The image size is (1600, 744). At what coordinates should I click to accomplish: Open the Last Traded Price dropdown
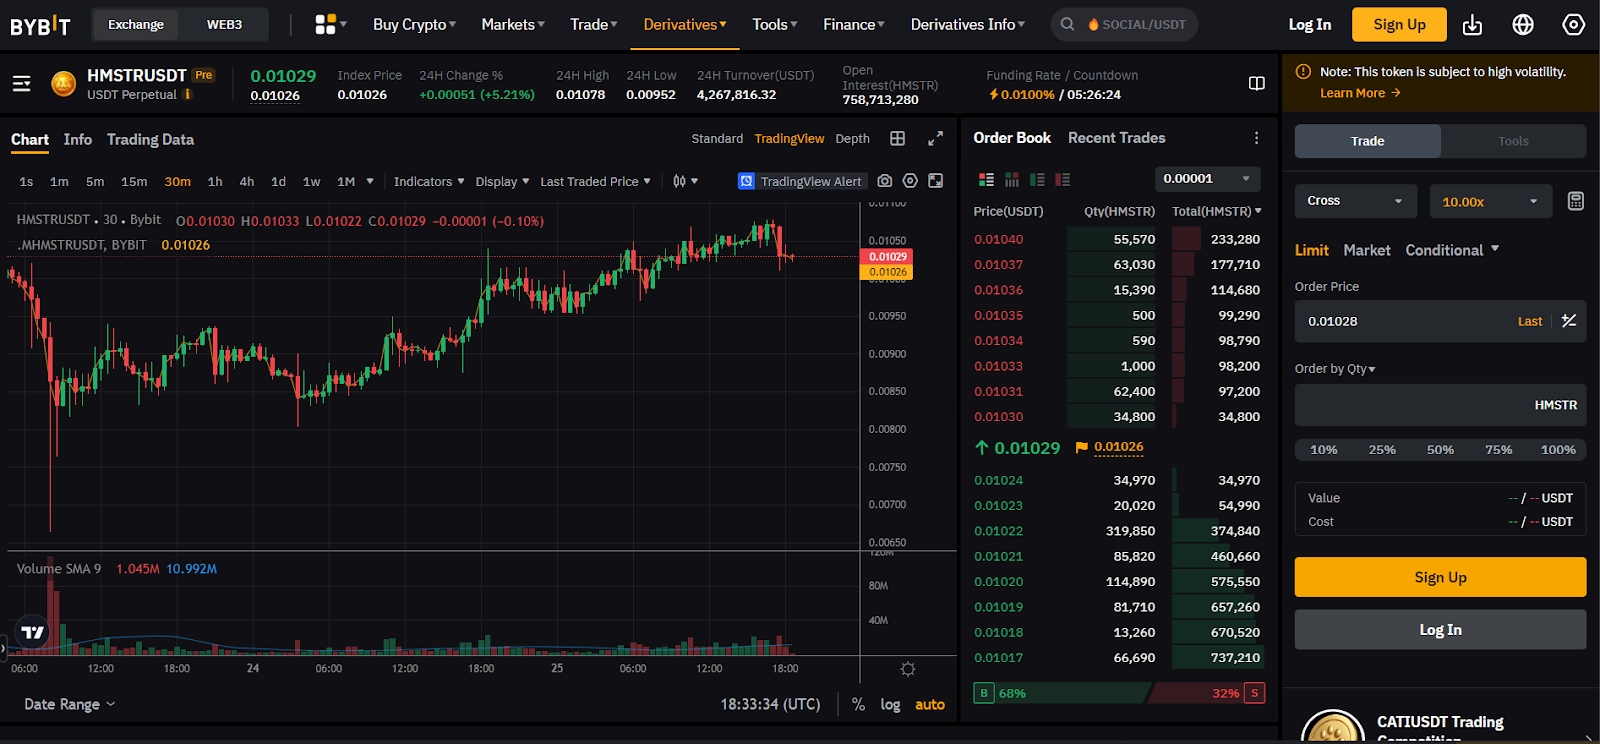tap(595, 181)
